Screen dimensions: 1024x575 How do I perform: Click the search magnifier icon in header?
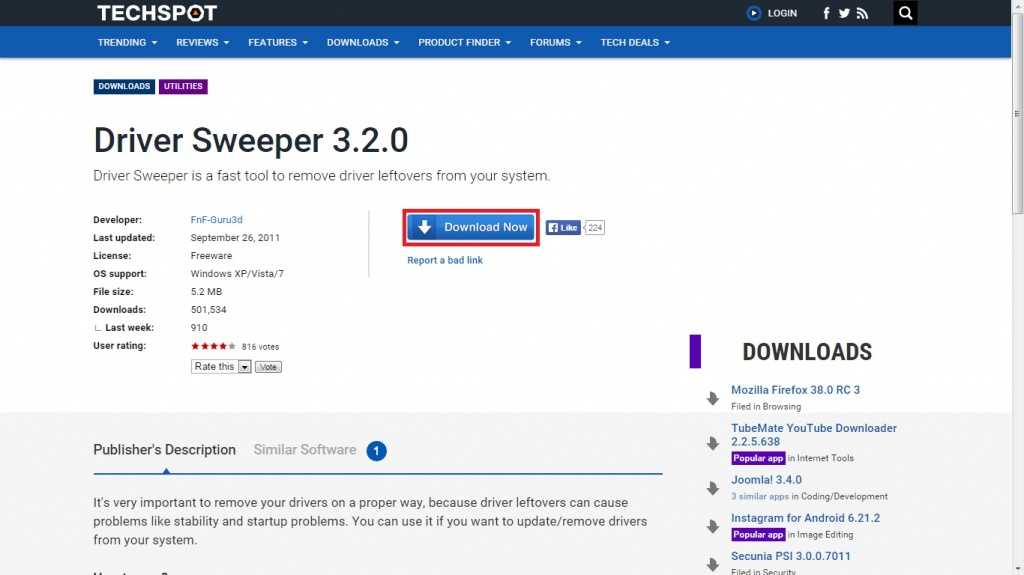[904, 13]
